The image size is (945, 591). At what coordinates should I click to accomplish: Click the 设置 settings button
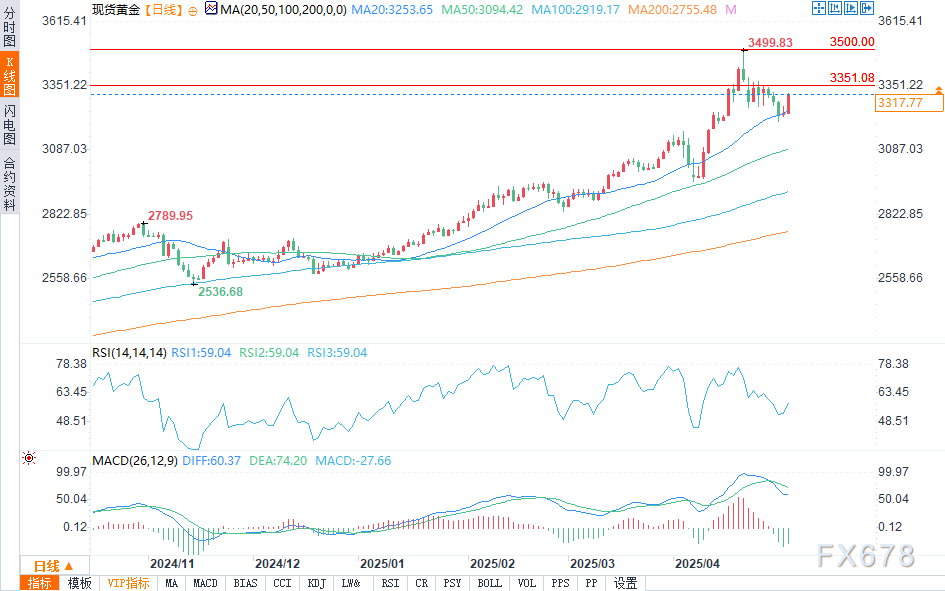point(625,583)
